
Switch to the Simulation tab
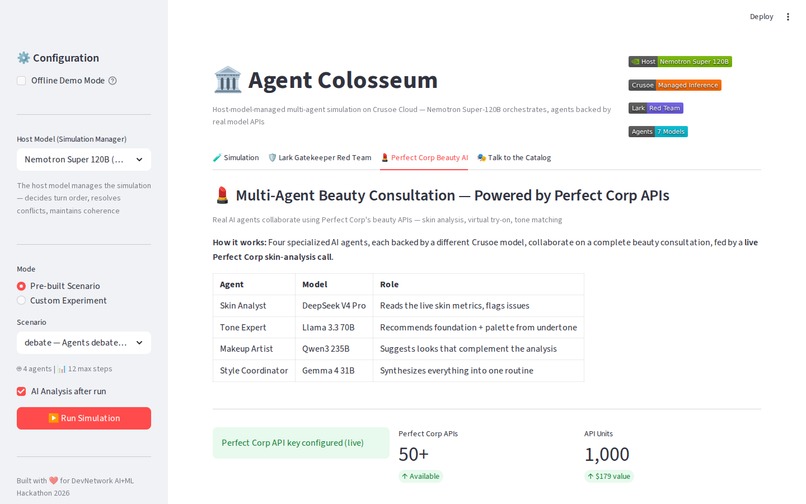236,158
